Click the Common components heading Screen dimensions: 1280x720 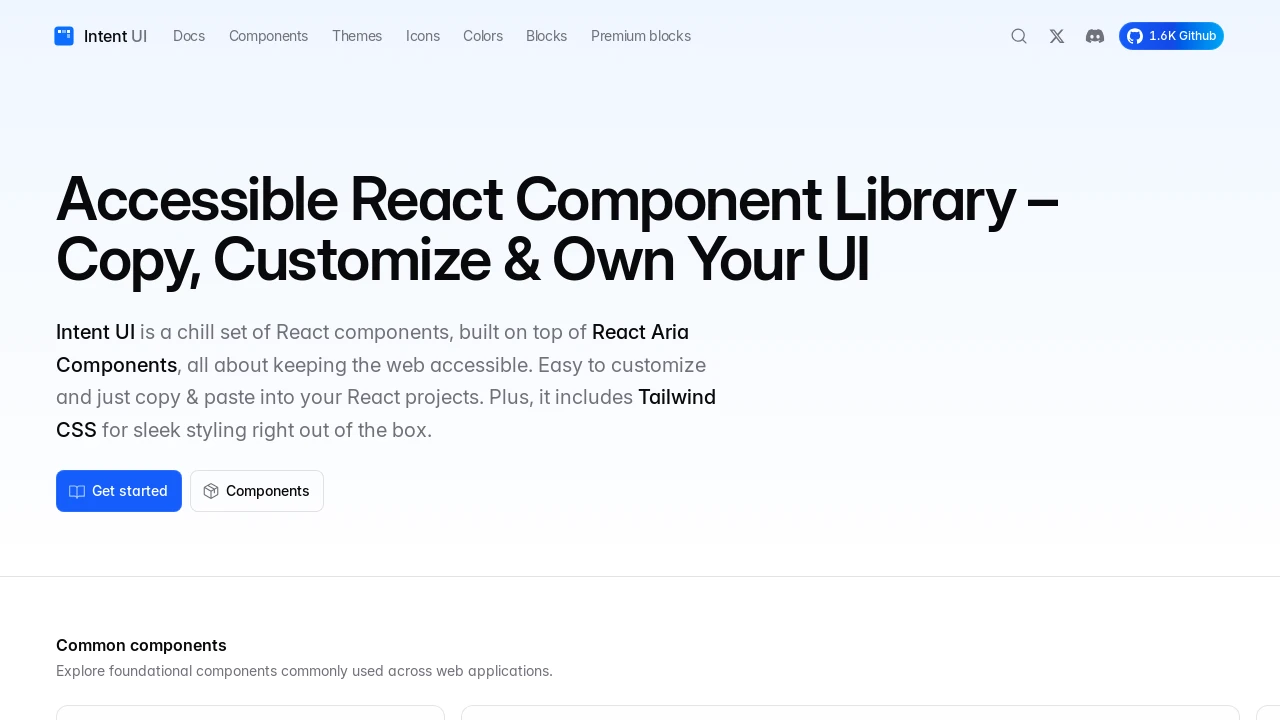[x=141, y=645]
